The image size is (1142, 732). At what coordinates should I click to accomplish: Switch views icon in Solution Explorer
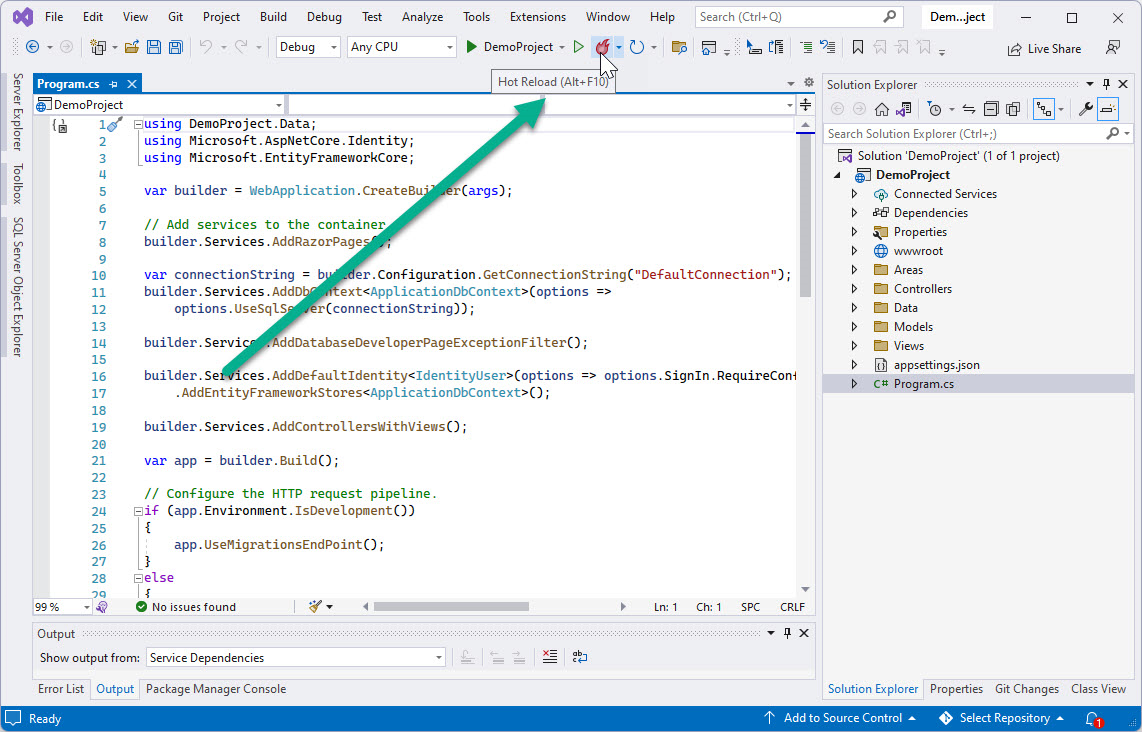(x=904, y=109)
